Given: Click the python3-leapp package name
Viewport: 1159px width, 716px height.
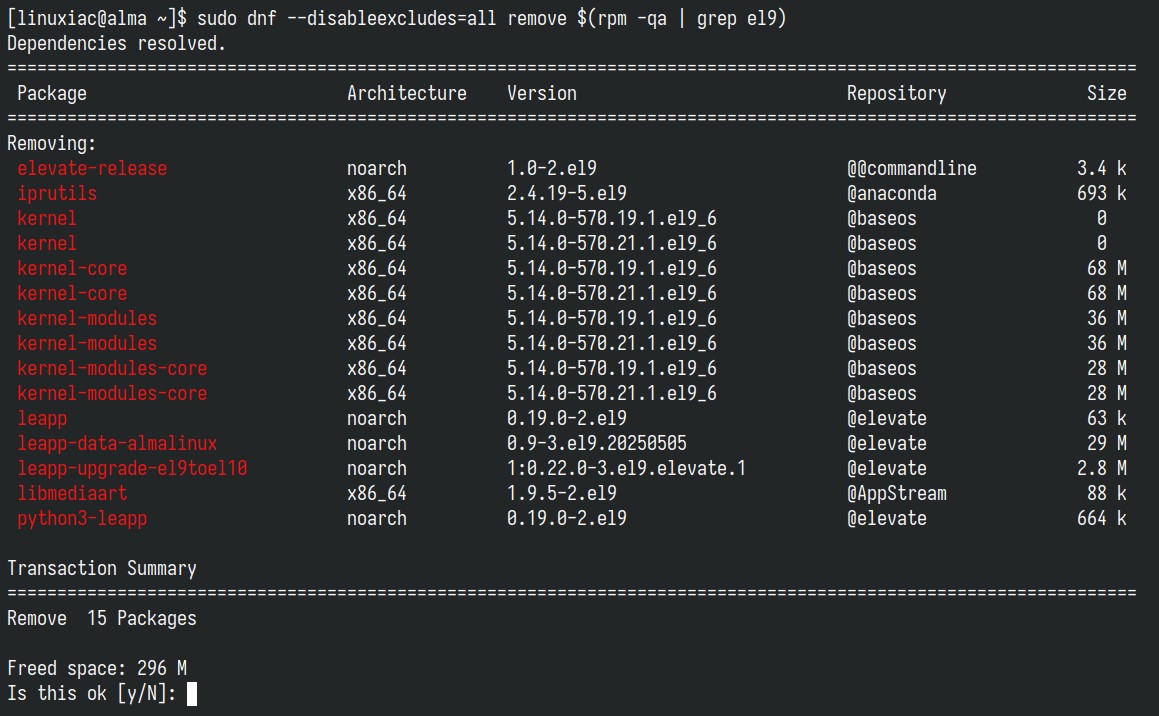Looking at the screenshot, I should click(81, 519).
